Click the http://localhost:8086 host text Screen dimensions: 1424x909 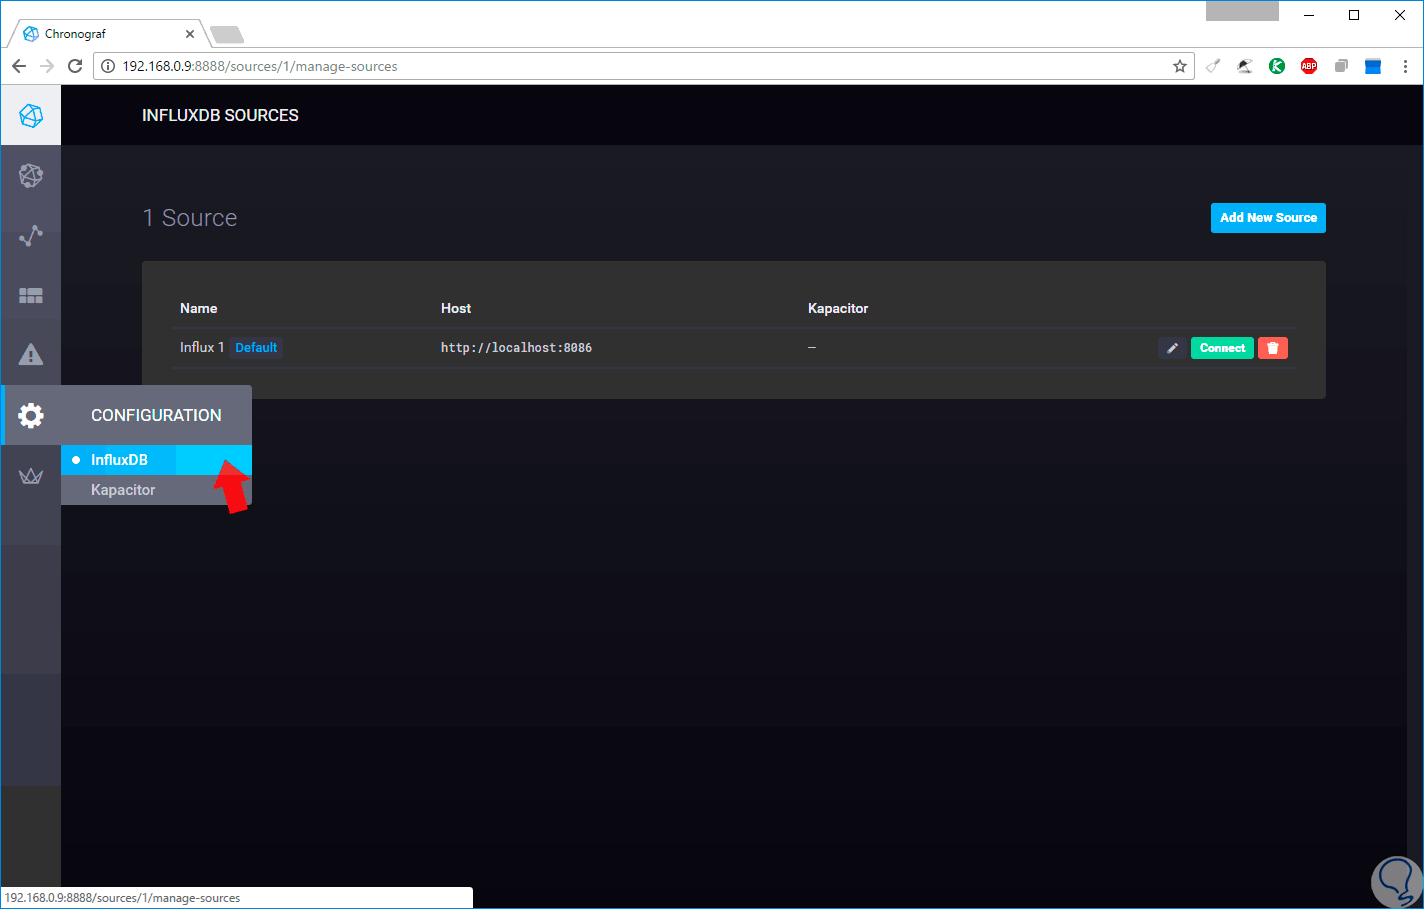tap(516, 348)
